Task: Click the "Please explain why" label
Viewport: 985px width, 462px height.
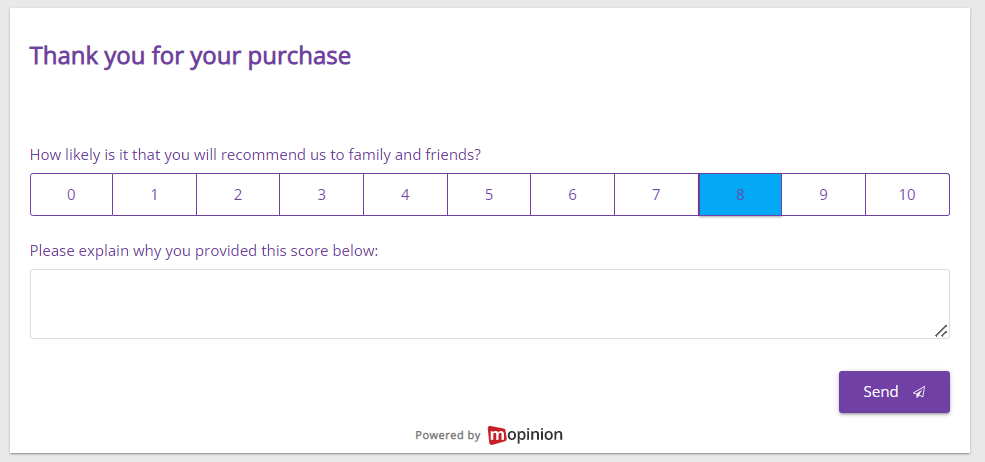Action: click(204, 251)
